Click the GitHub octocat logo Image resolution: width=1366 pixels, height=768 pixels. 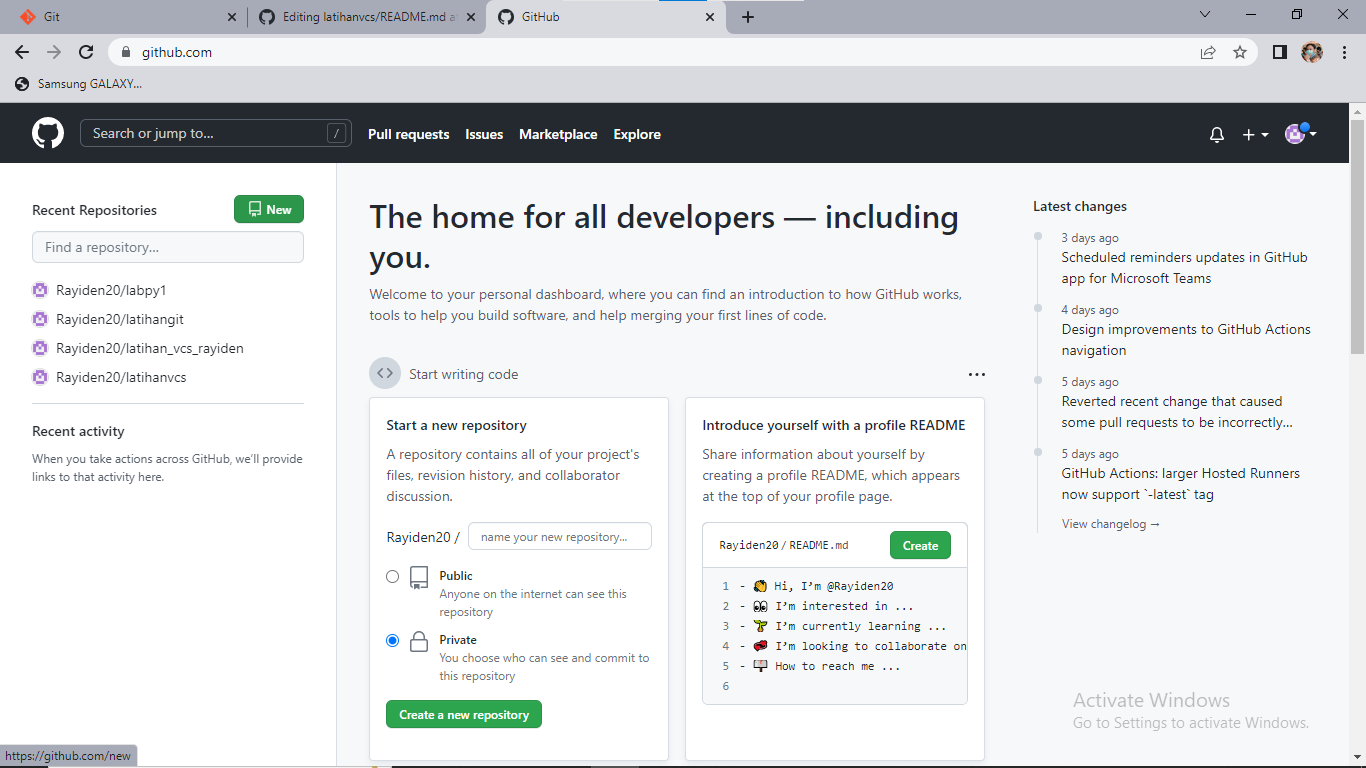coord(48,132)
